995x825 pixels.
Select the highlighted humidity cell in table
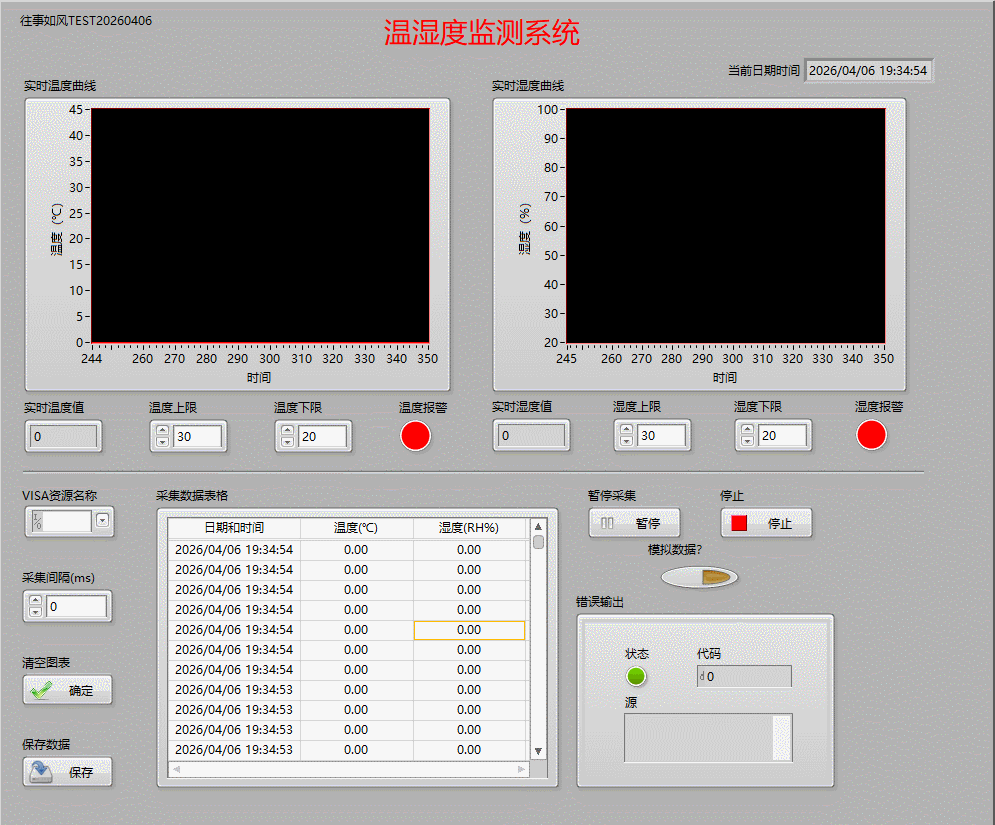pos(469,630)
